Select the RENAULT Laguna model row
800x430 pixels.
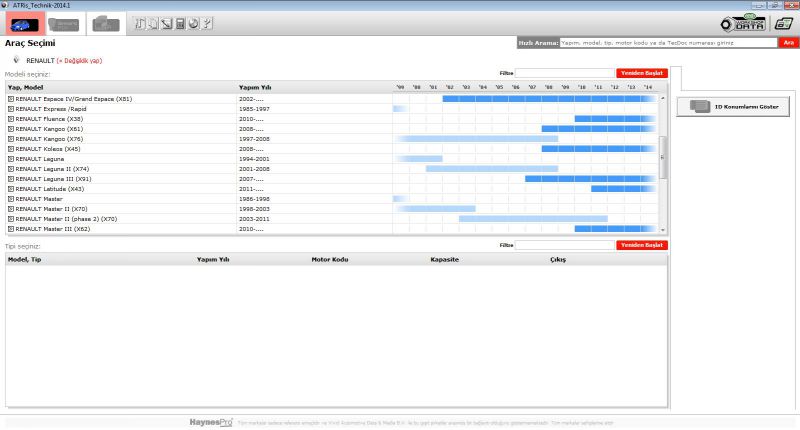click(332, 159)
